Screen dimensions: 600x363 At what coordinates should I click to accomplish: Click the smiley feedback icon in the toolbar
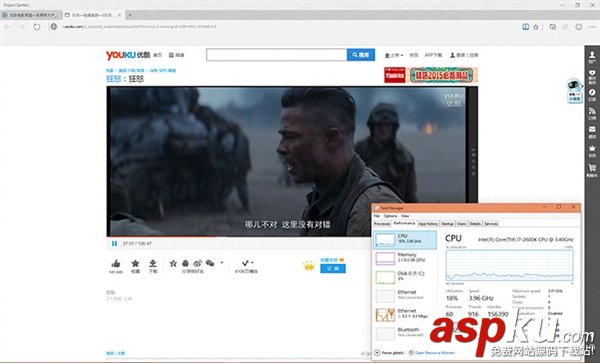(579, 27)
